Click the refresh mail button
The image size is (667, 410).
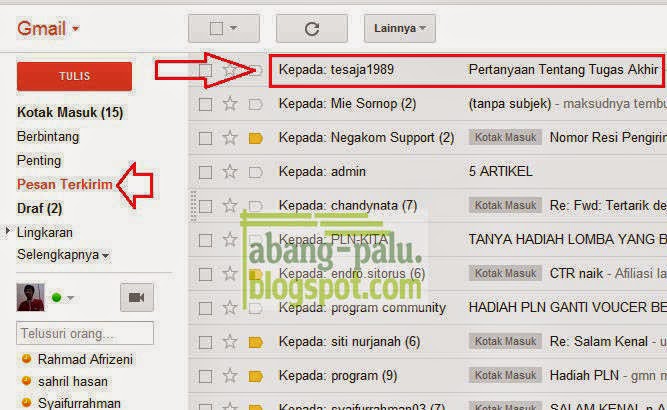312,28
